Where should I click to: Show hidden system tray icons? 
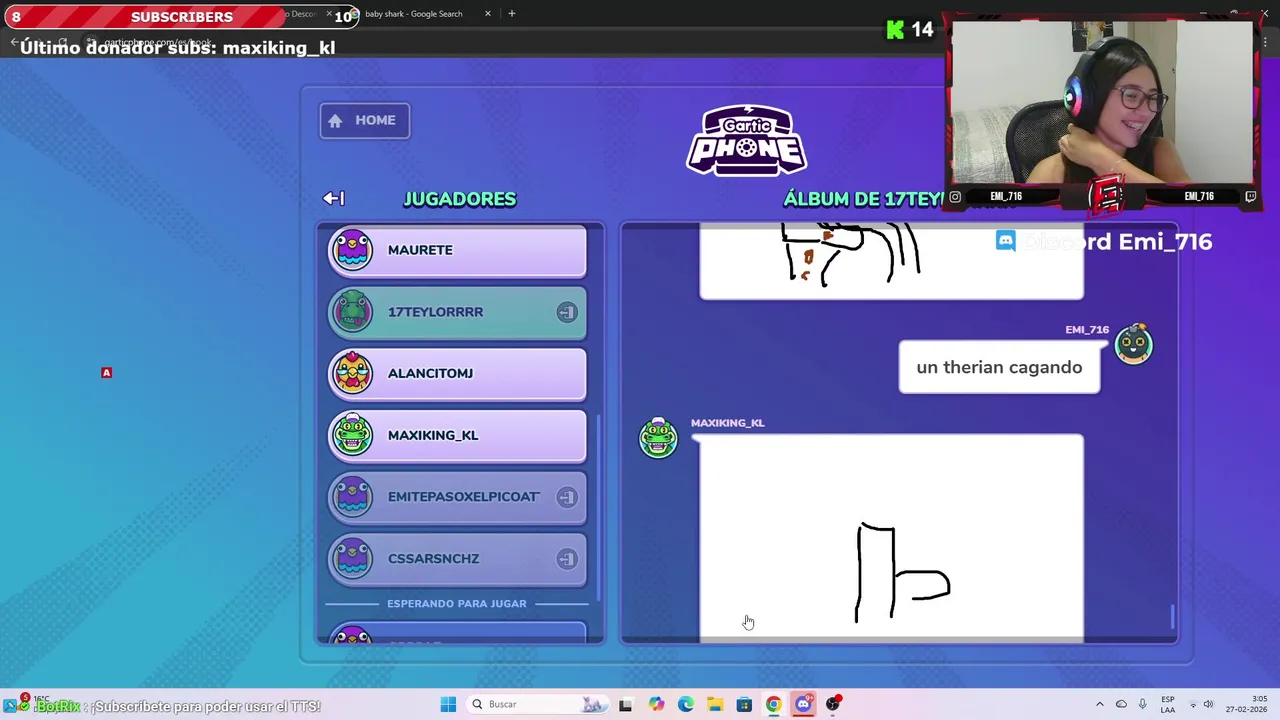[1100, 704]
